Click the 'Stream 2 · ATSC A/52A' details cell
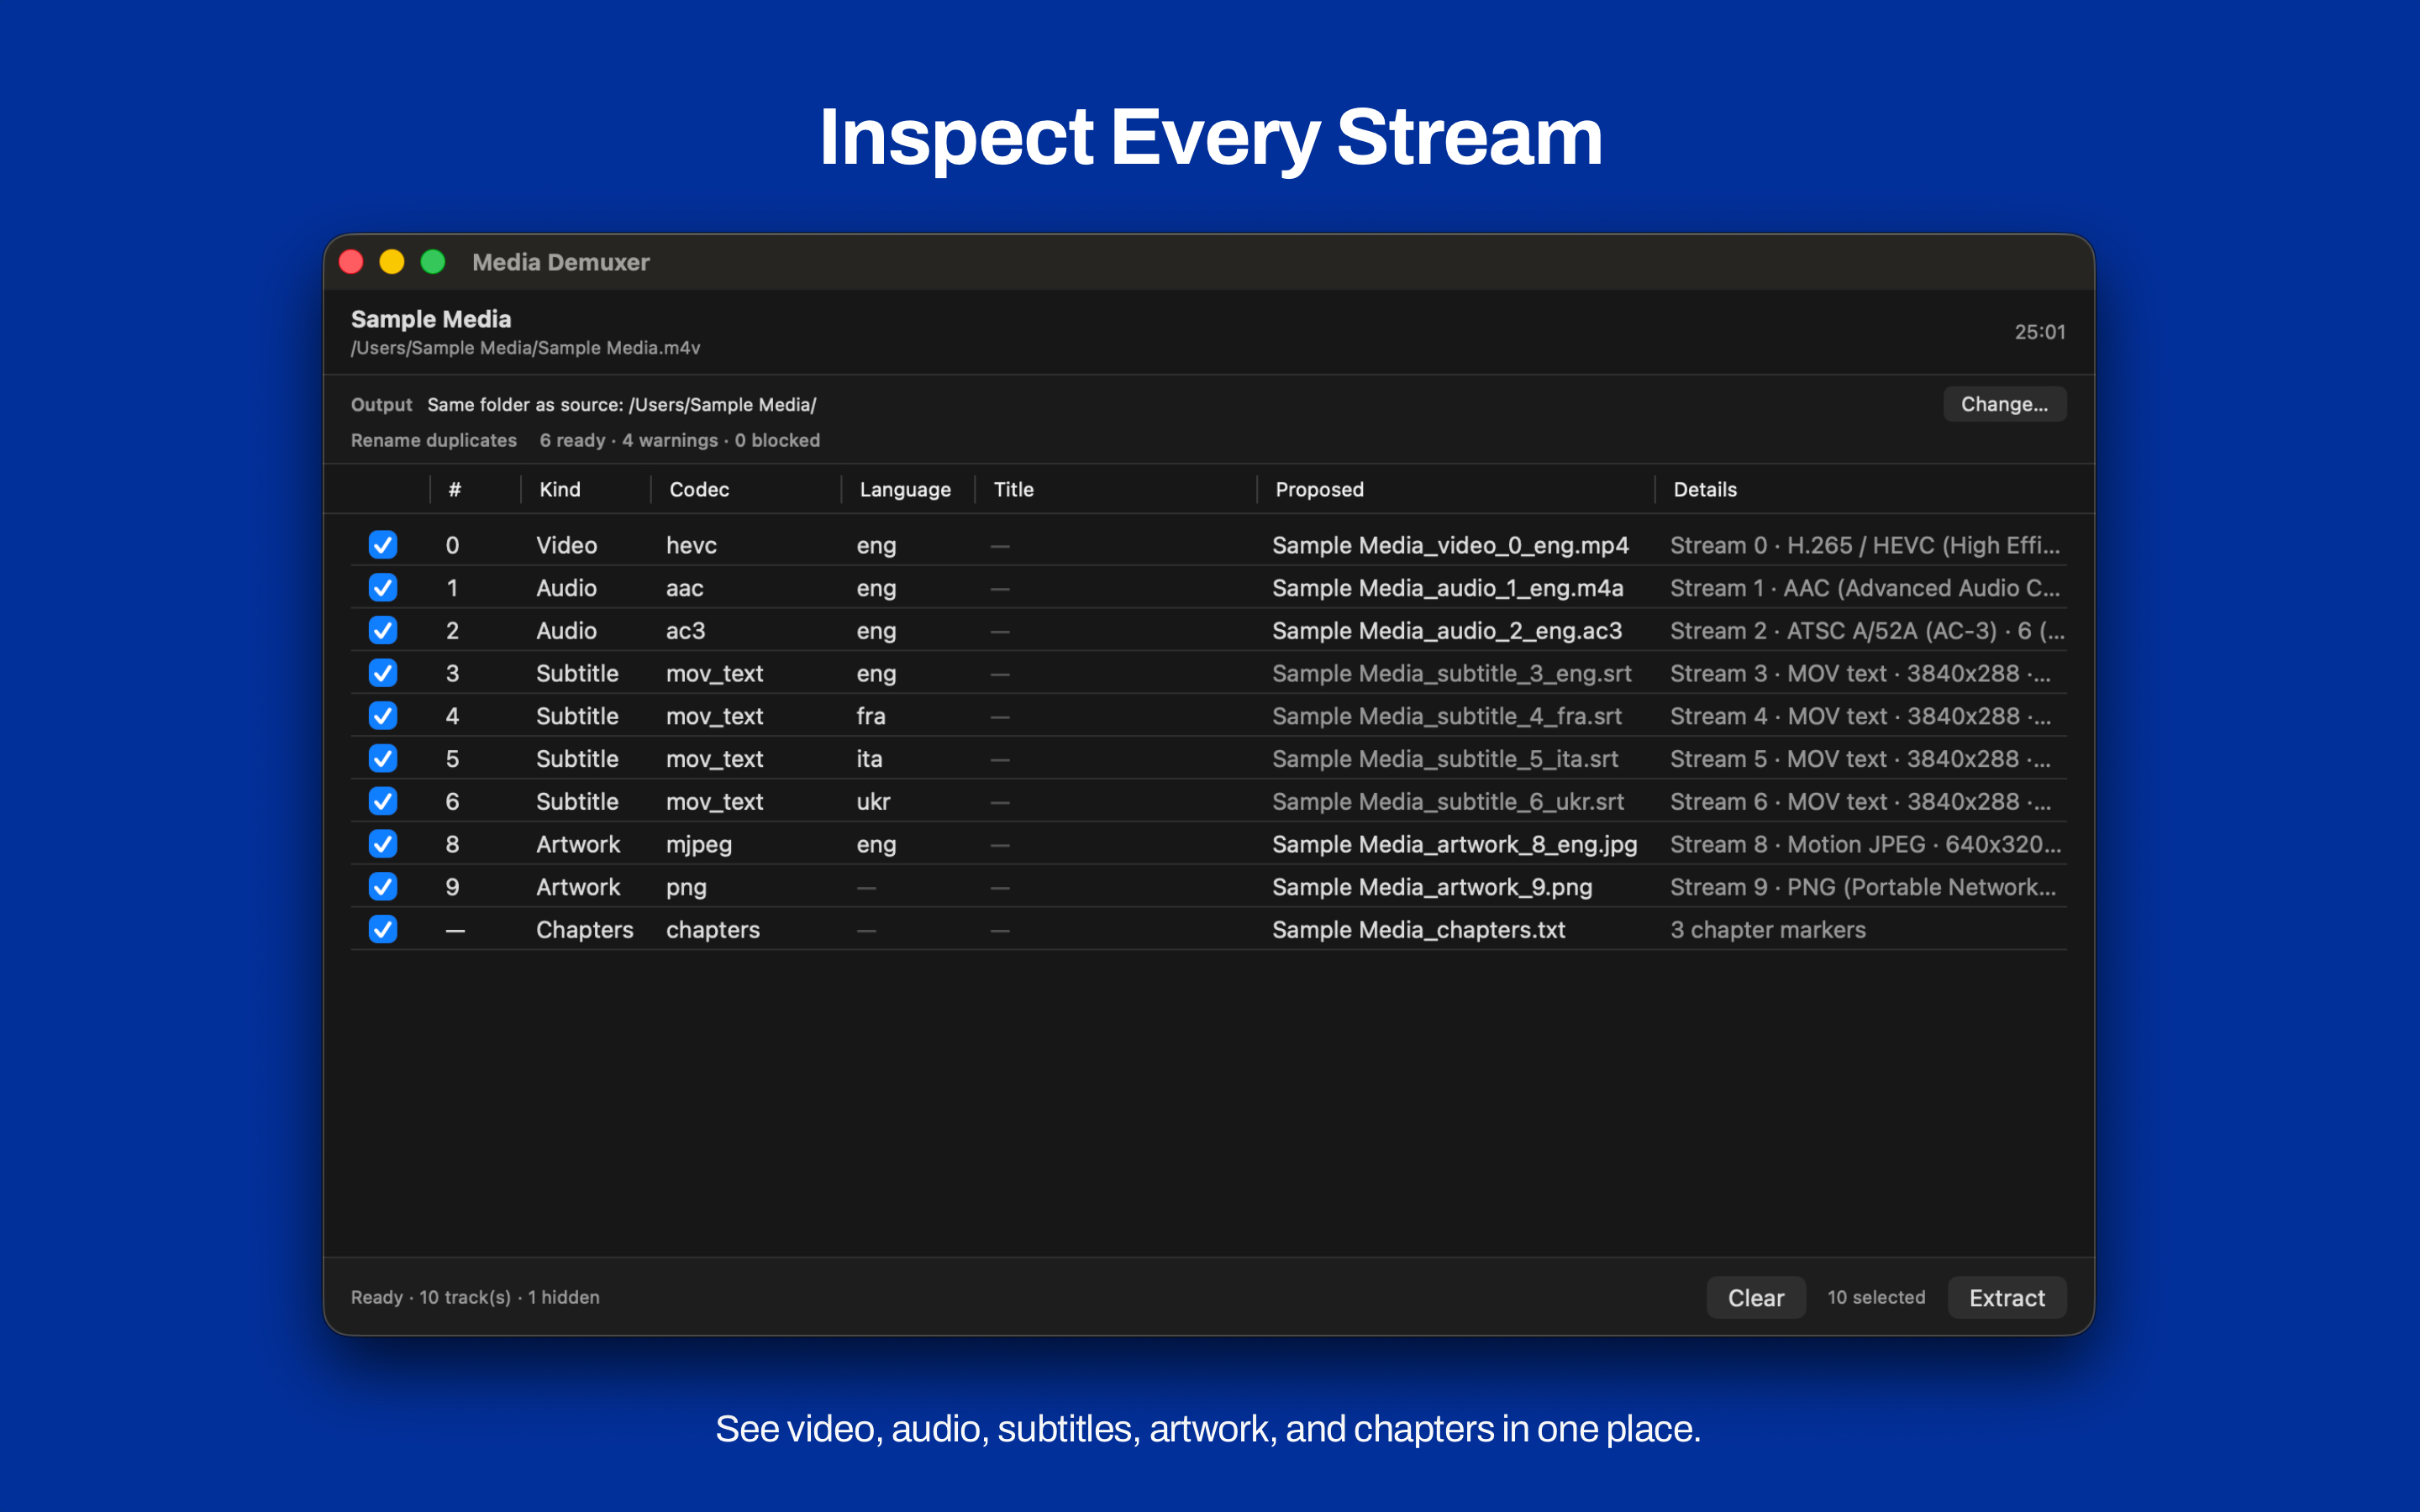Image resolution: width=2420 pixels, height=1512 pixels. (x=1867, y=631)
